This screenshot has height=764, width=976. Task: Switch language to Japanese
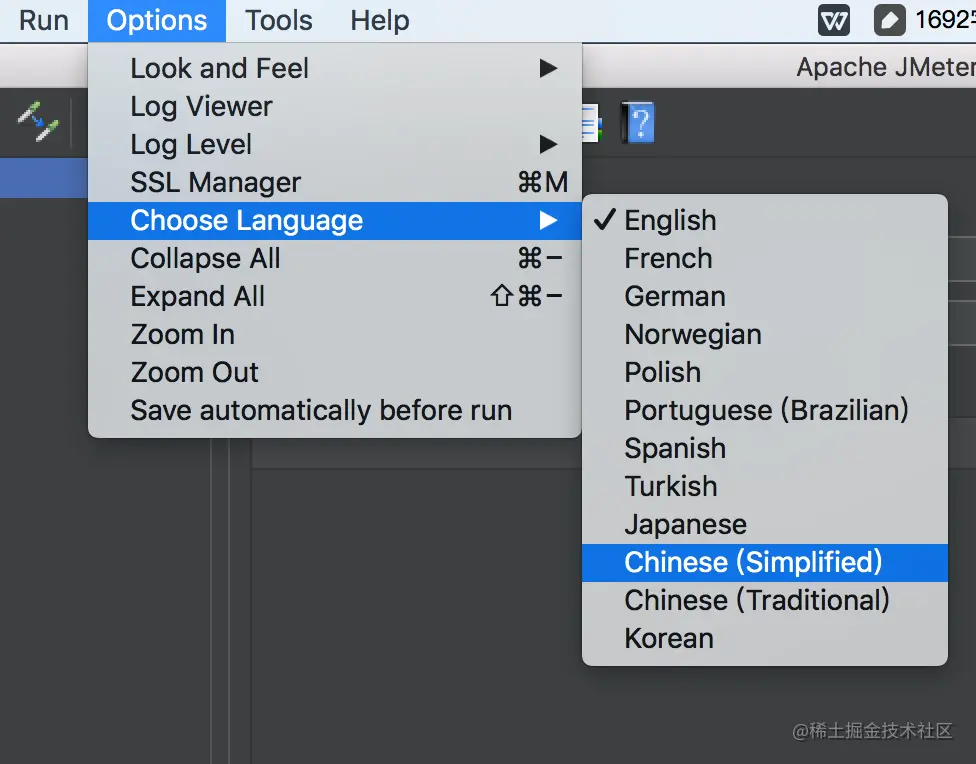[x=764, y=524]
